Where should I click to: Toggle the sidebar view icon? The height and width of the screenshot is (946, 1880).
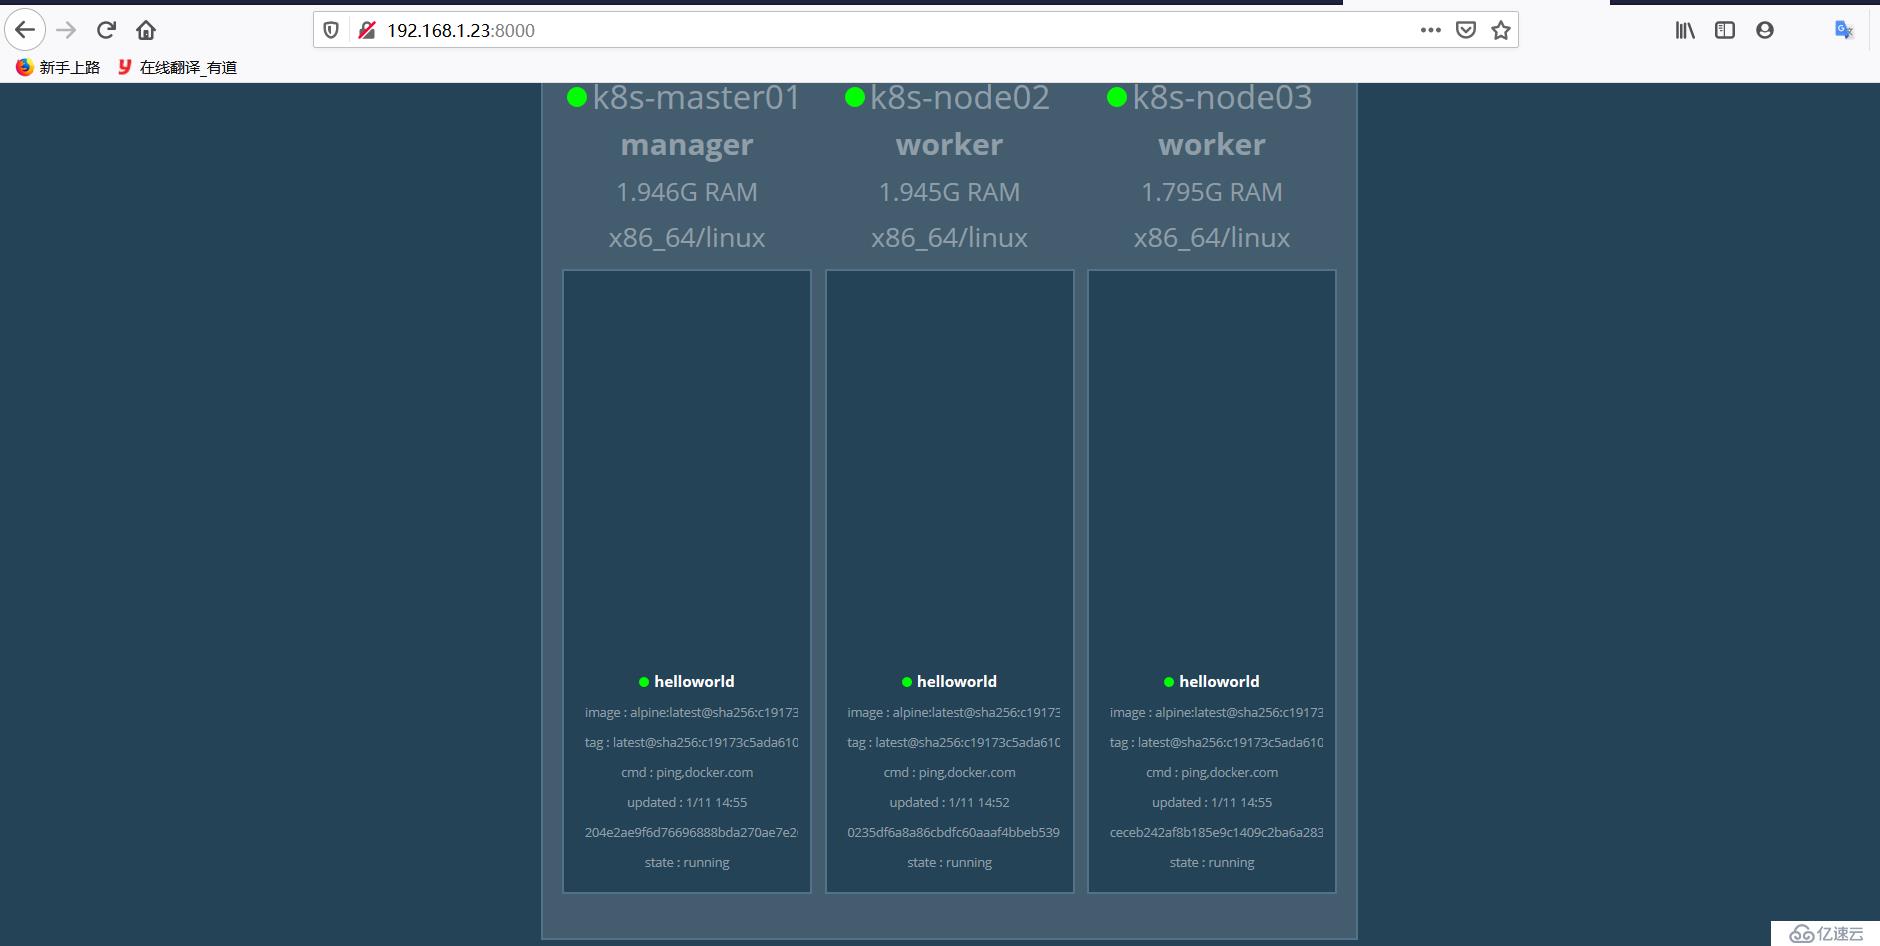coord(1725,30)
